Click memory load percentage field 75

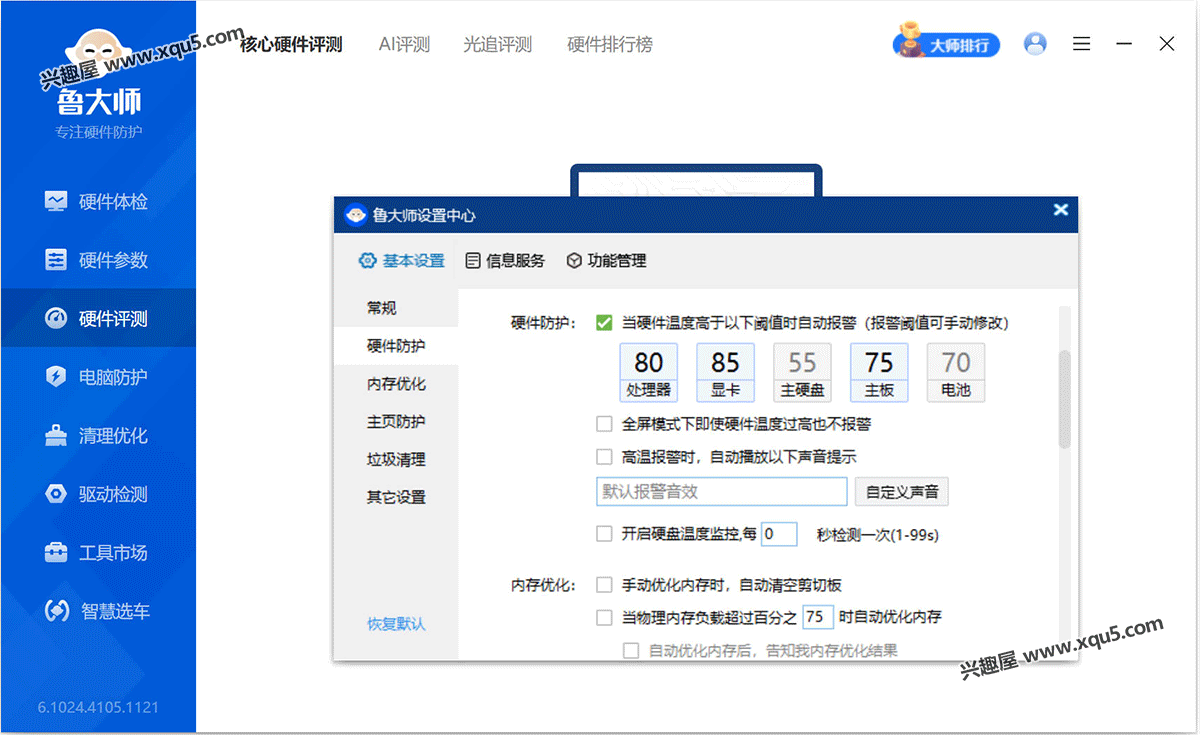[x=818, y=617]
